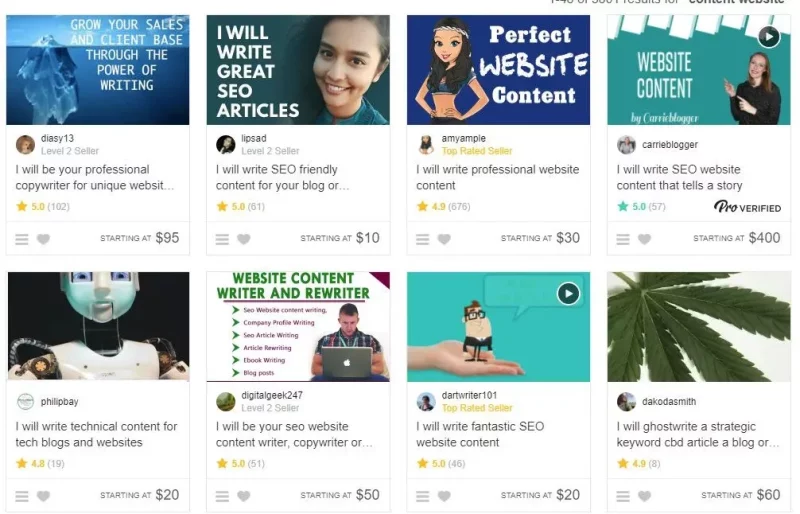Open amyample seller profile name
This screenshot has width=800, height=514.
(463, 138)
